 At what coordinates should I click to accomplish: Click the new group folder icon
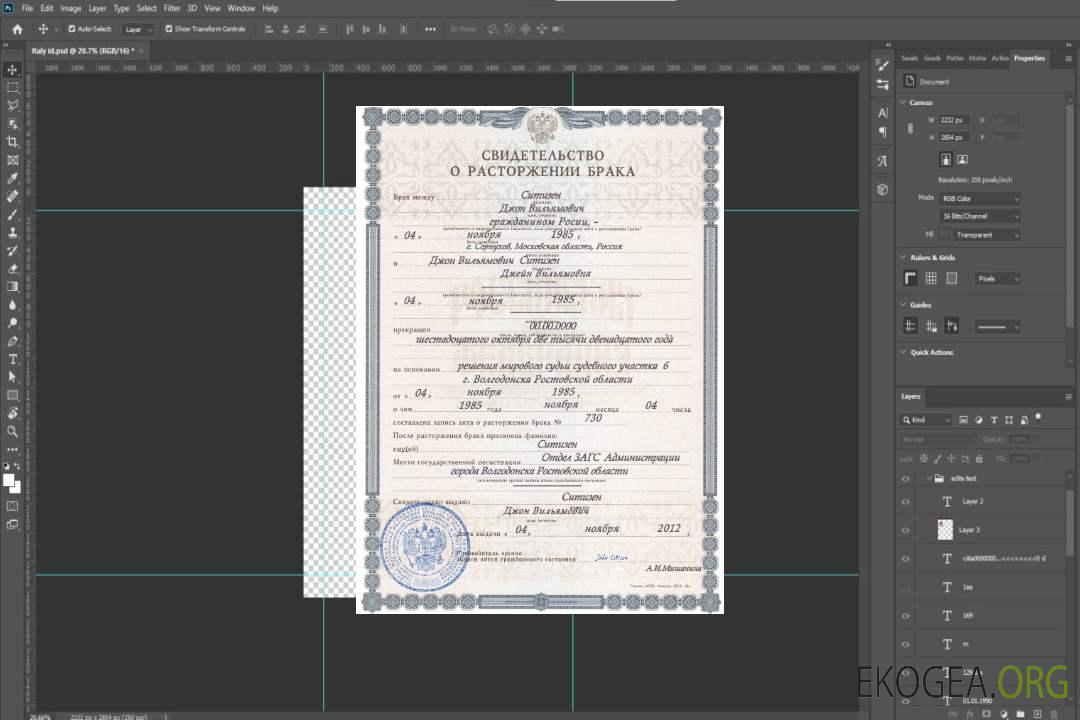point(1020,714)
